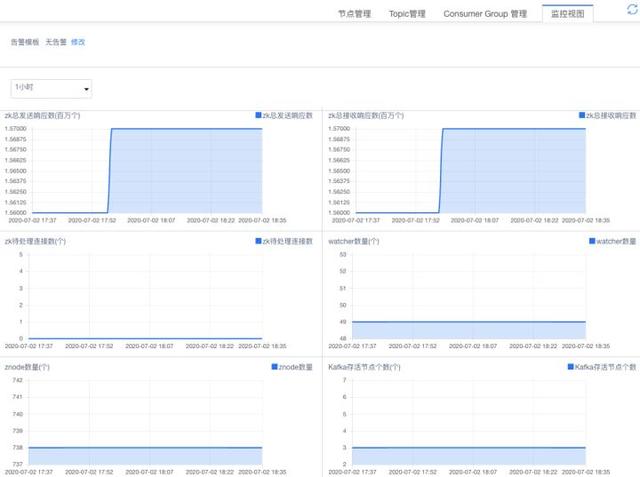Open the Topic管理 tab
This screenshot has height=477, width=640.
pyautogui.click(x=407, y=14)
